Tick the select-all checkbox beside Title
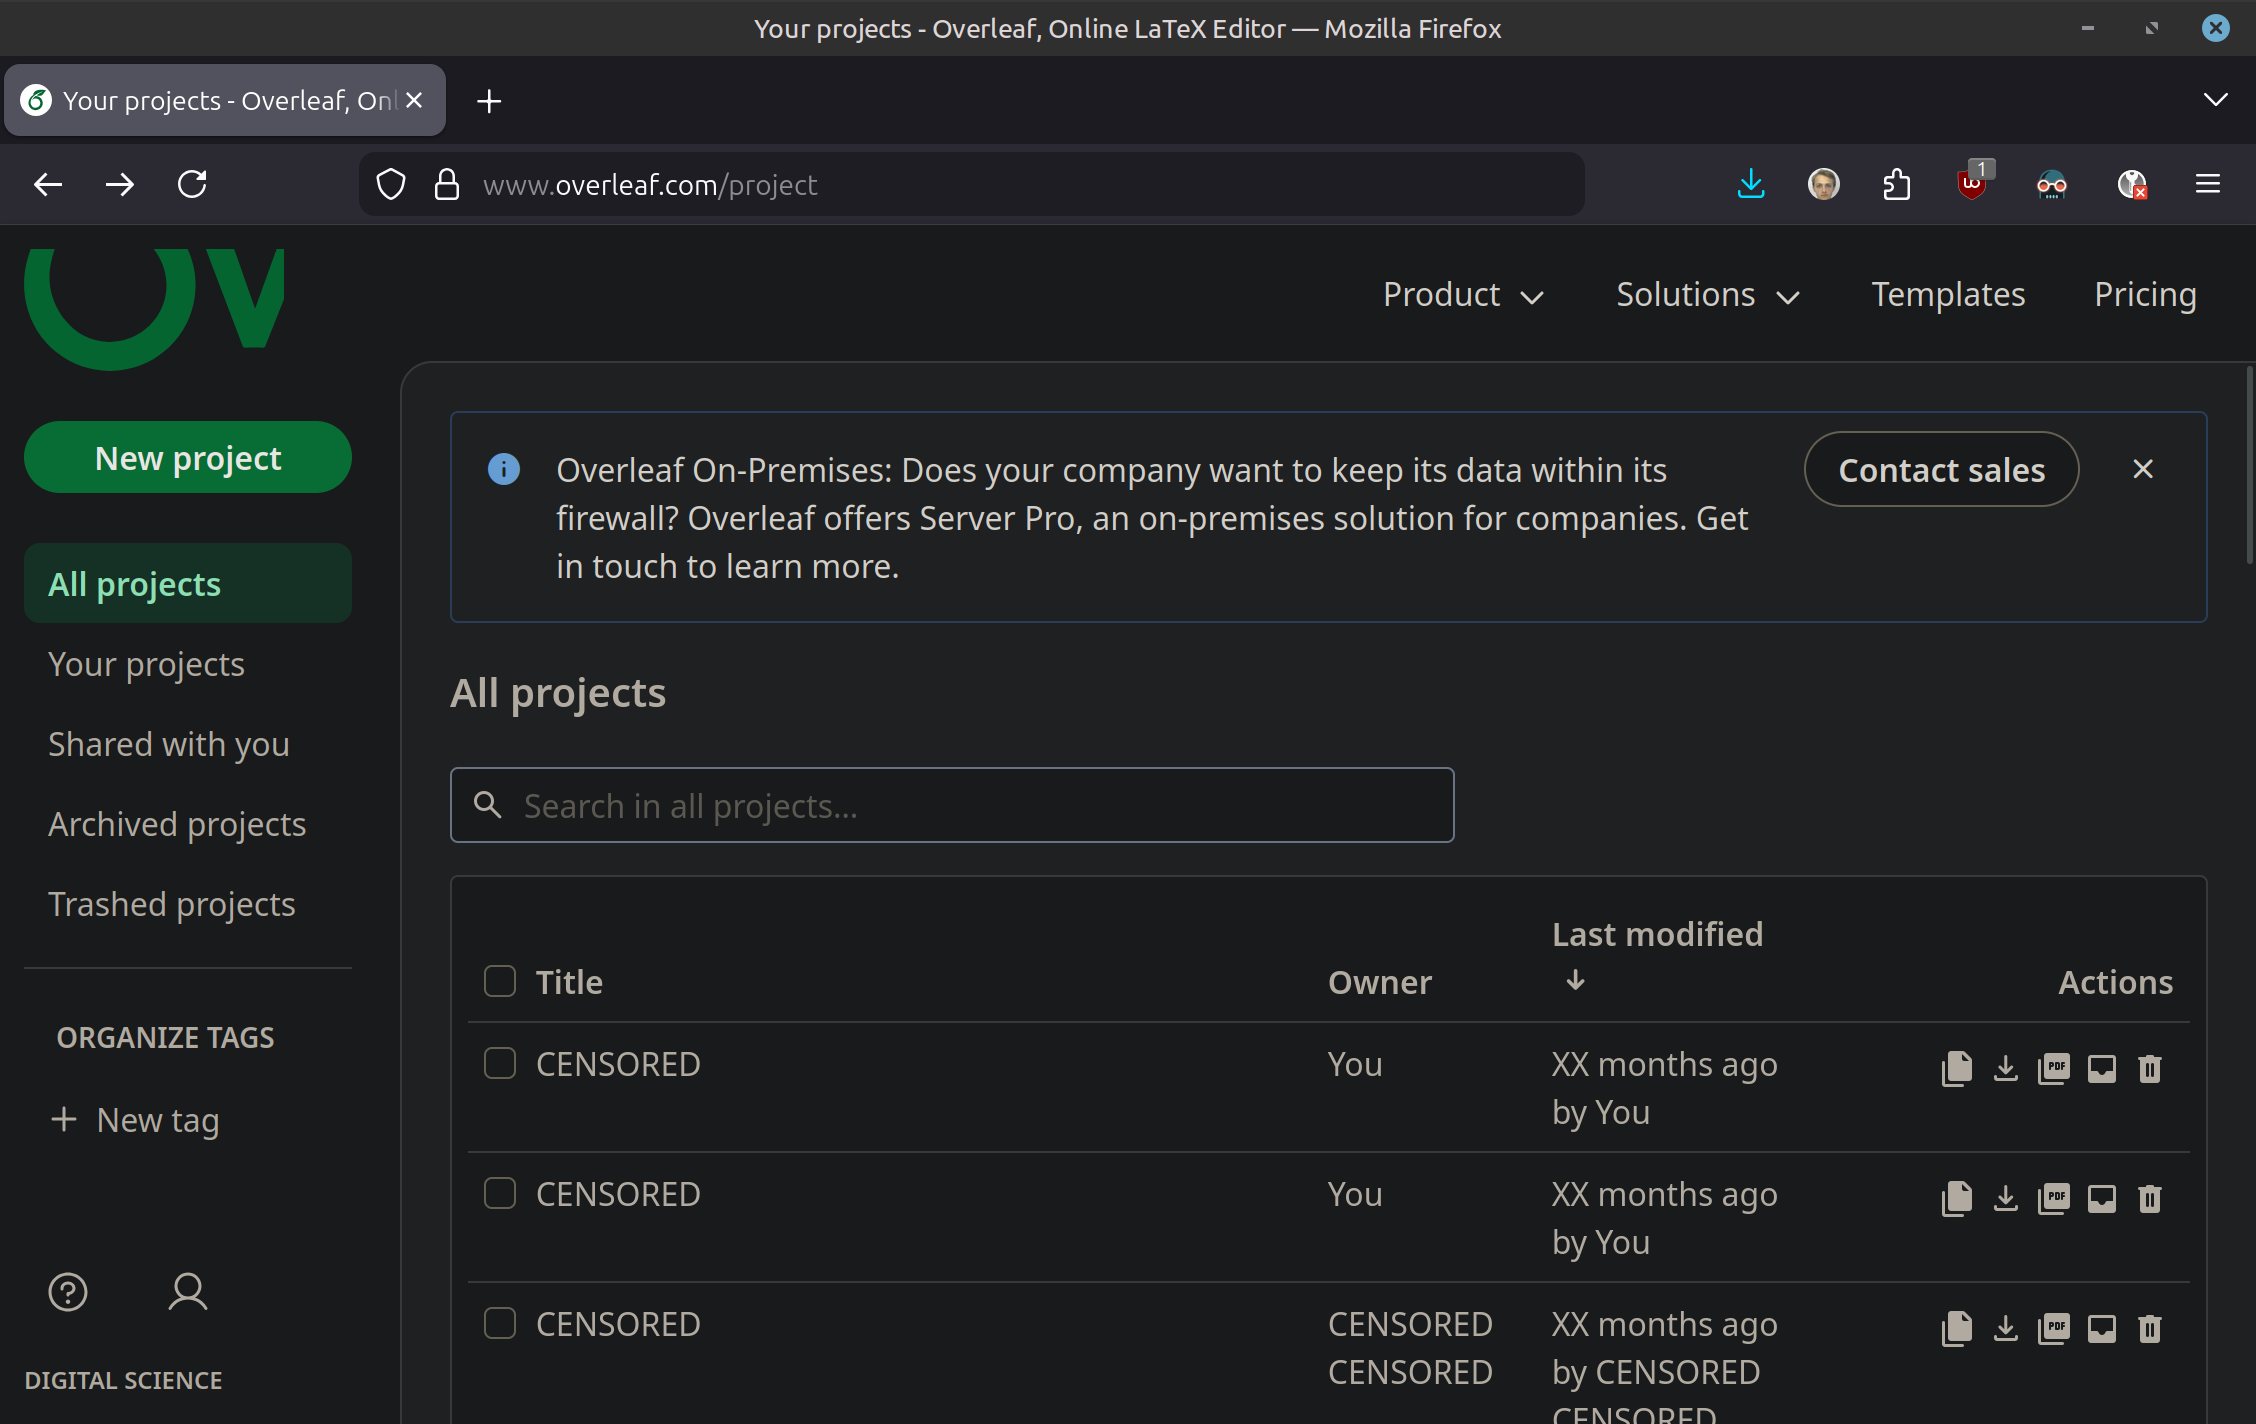The width and height of the screenshot is (2256, 1424). (500, 981)
